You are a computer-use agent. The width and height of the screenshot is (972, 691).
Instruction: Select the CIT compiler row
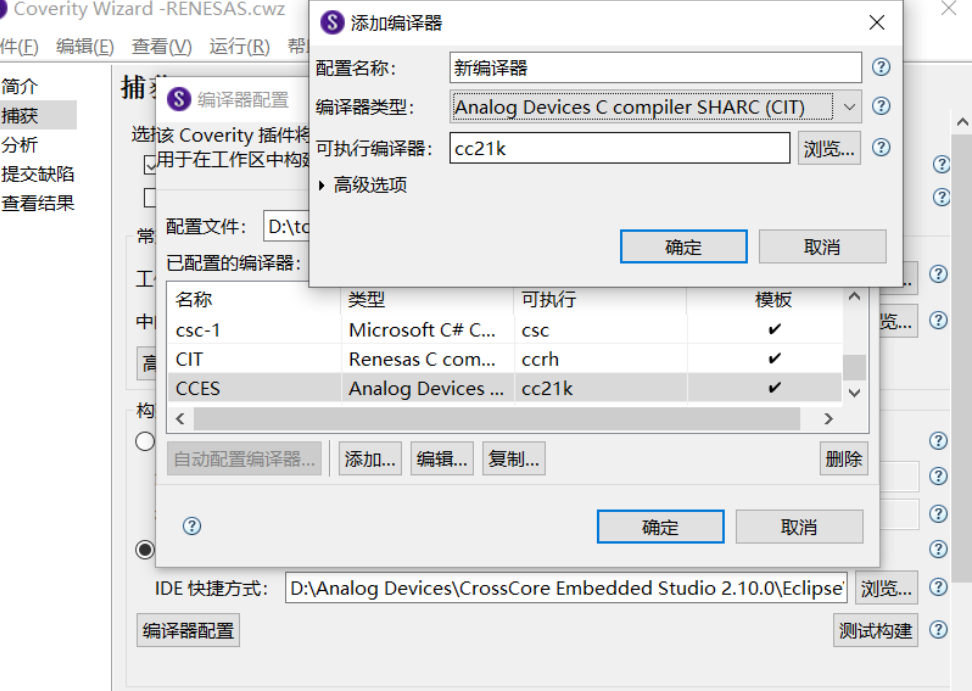[x=505, y=359]
